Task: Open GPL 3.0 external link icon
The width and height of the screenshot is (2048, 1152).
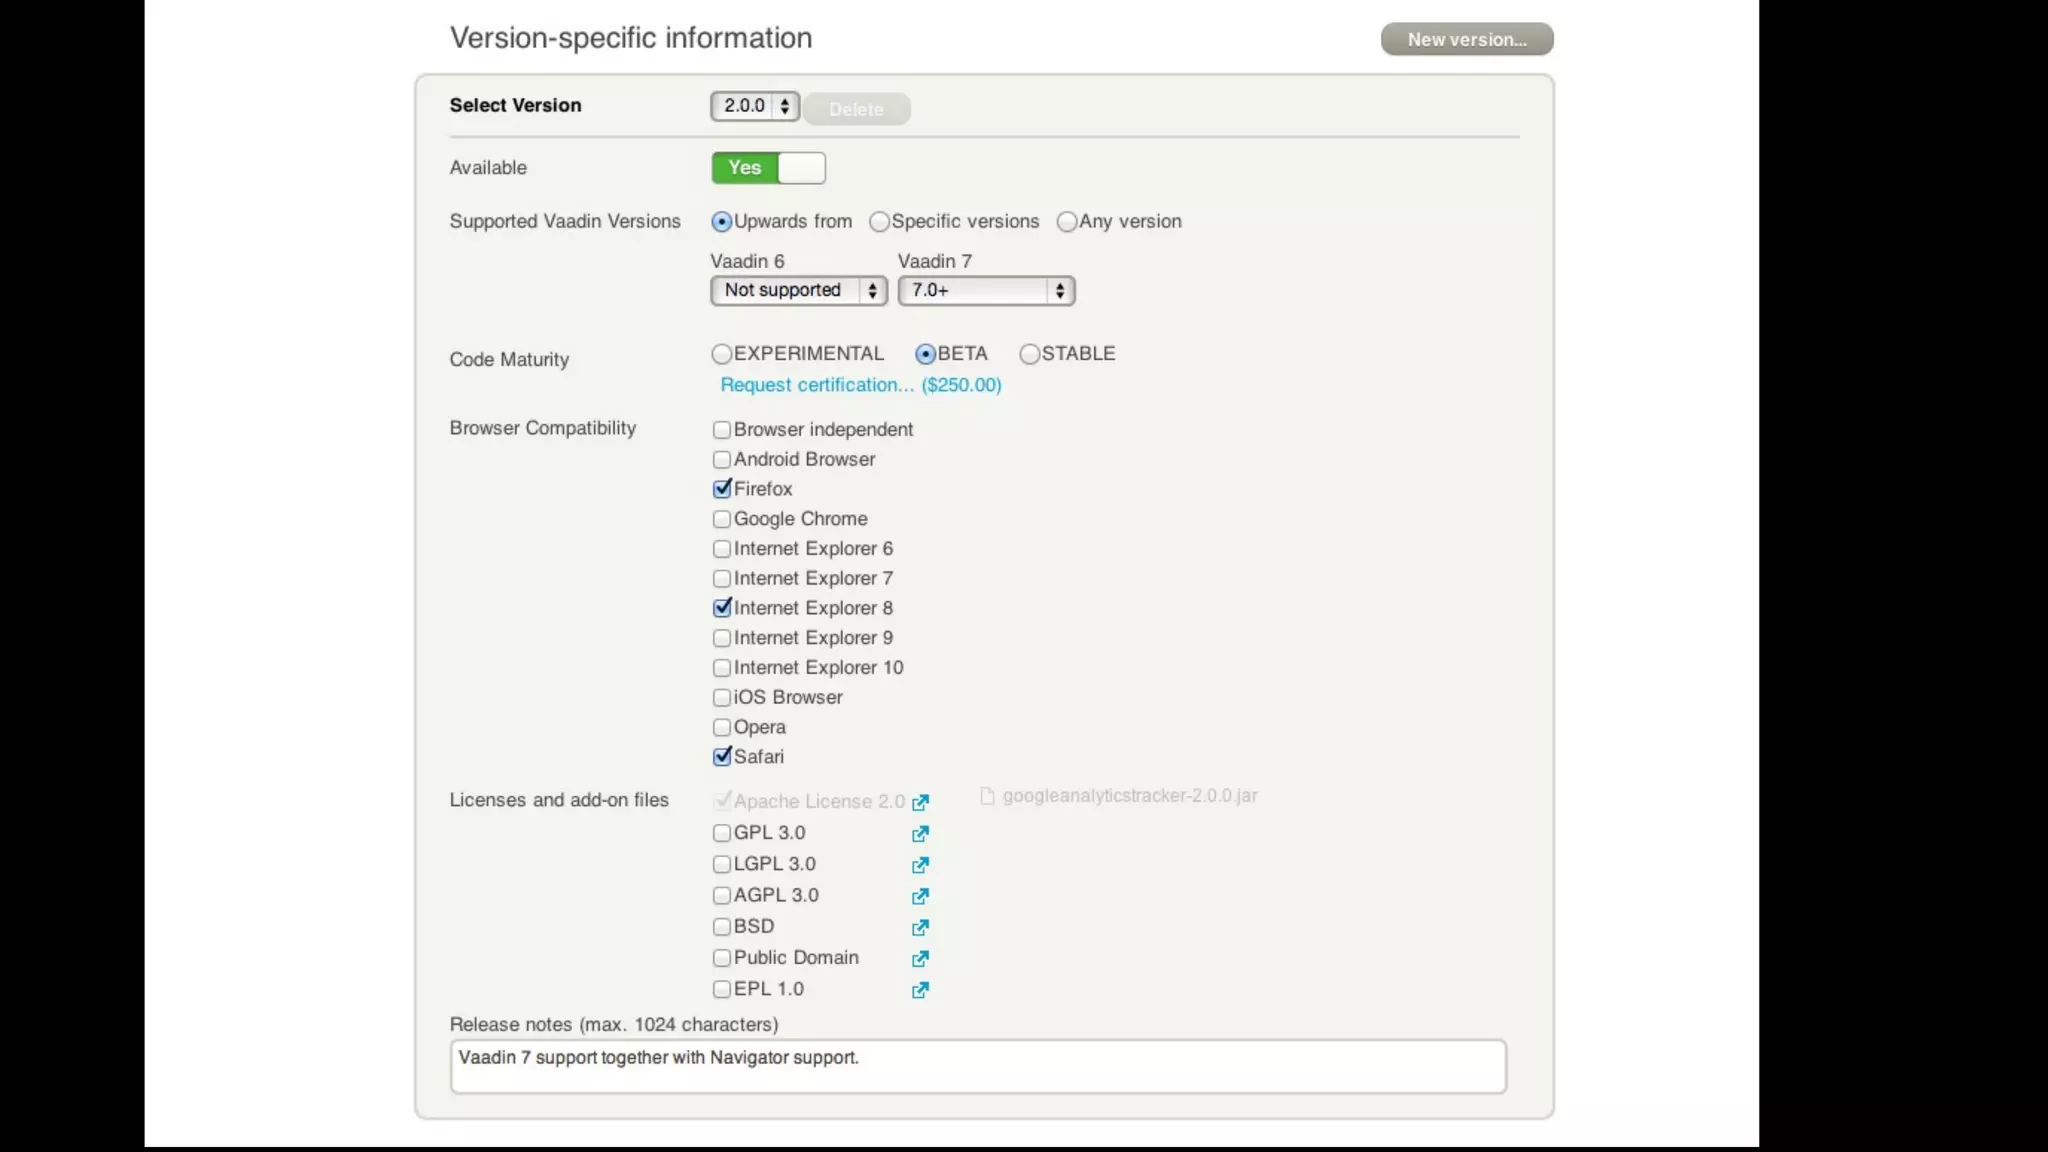Action: pyautogui.click(x=920, y=834)
